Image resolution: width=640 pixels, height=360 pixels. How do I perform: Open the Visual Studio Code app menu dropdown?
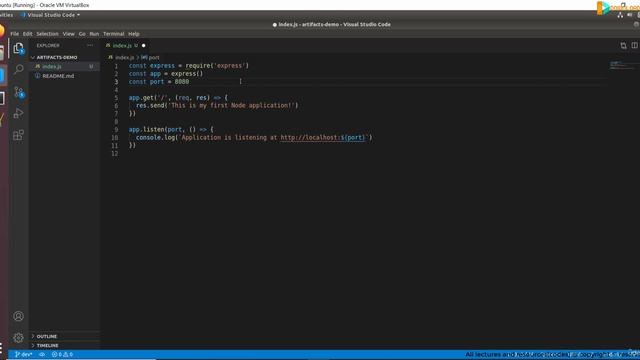(50, 15)
